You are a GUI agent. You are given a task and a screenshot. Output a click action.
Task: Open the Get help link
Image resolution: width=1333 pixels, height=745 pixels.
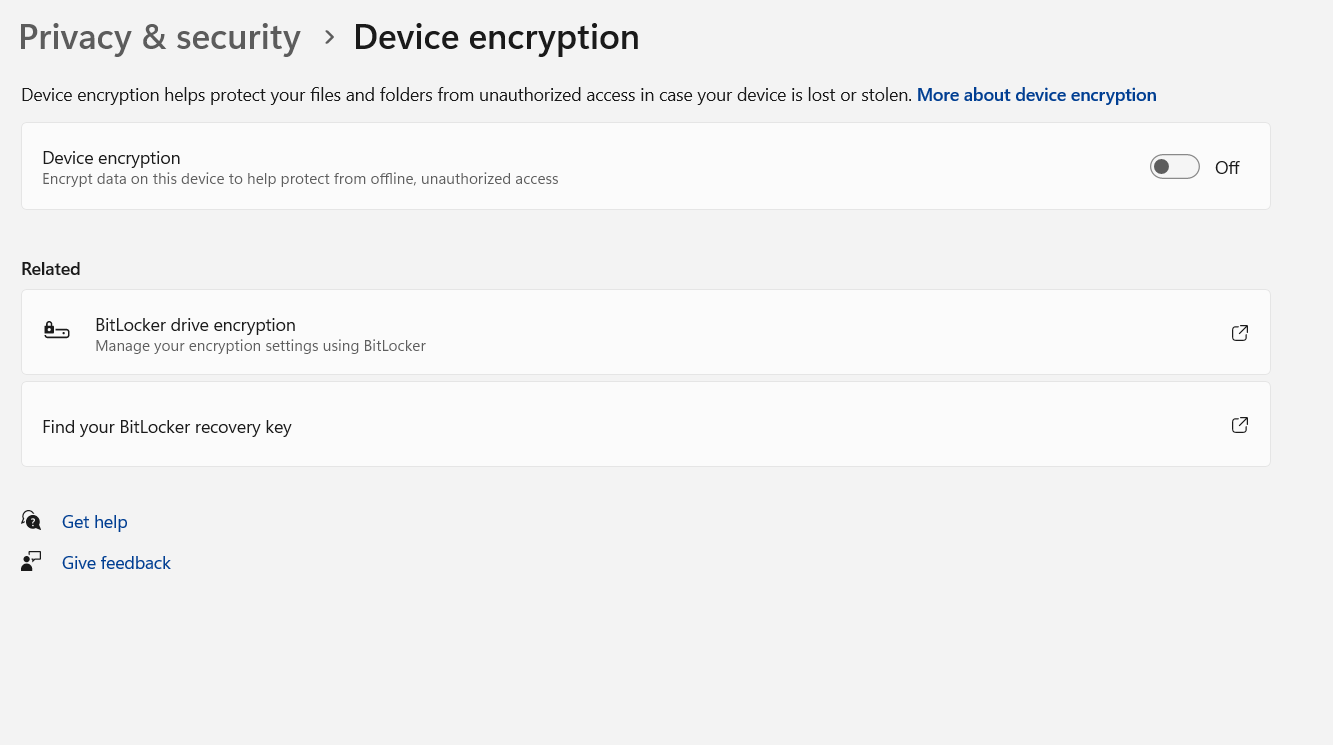94,521
